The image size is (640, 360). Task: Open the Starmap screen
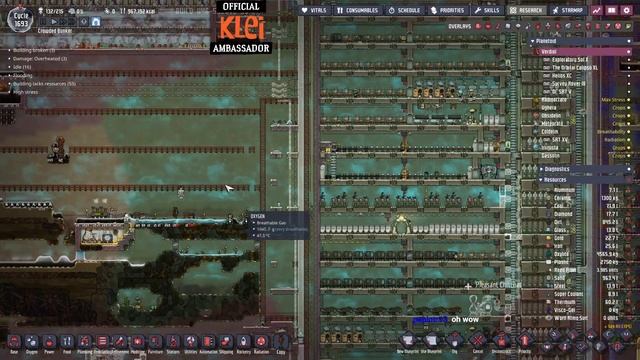(x=568, y=10)
